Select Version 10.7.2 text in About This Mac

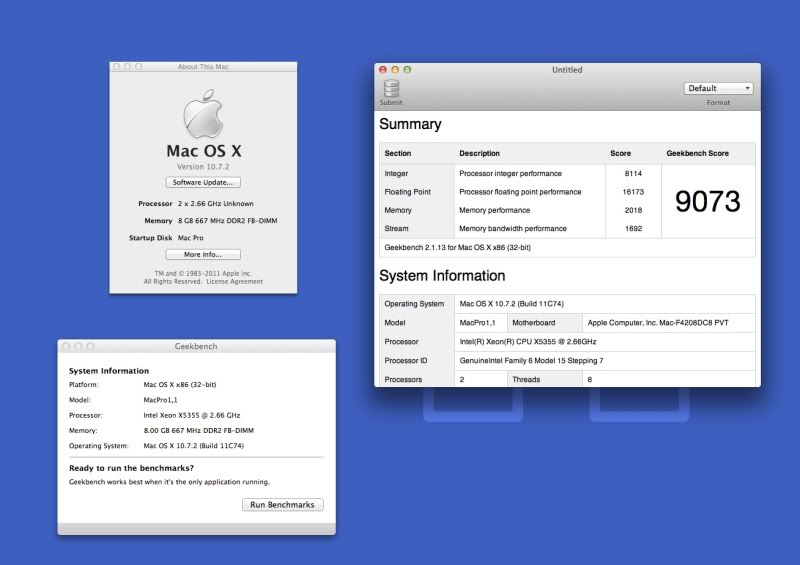203,166
